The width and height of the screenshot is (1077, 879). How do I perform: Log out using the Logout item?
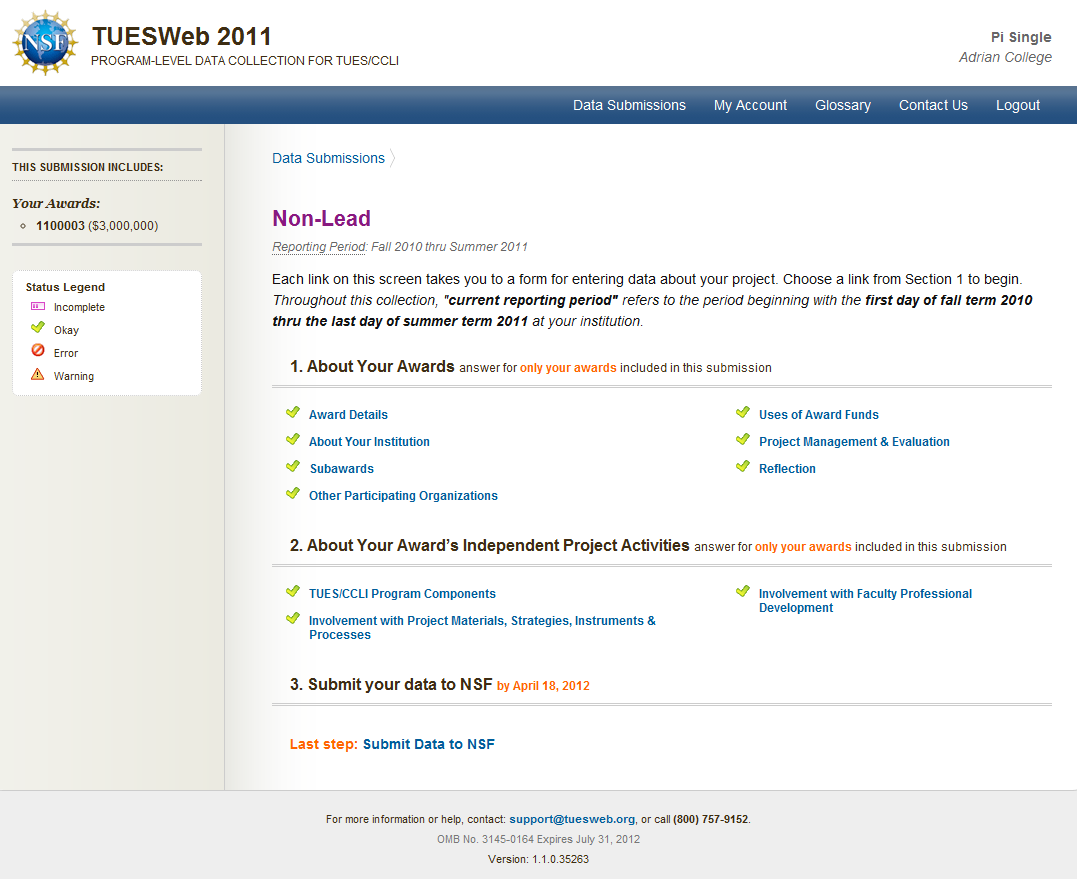(x=1018, y=105)
